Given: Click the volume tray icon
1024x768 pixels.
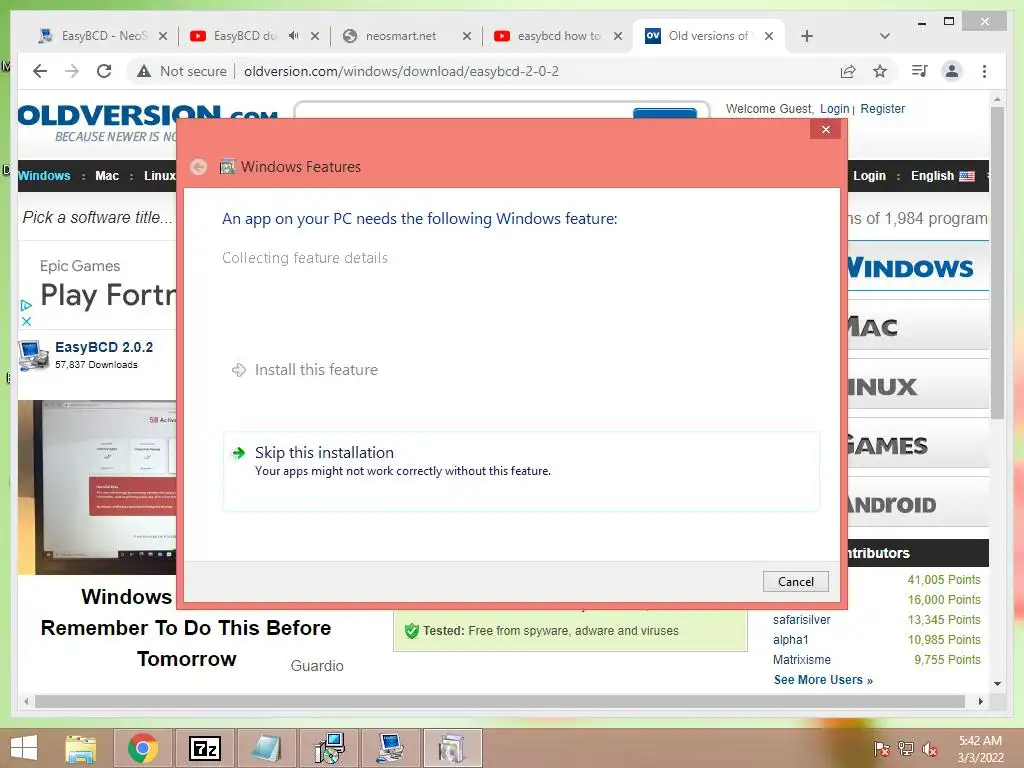Looking at the screenshot, I should point(929,749).
